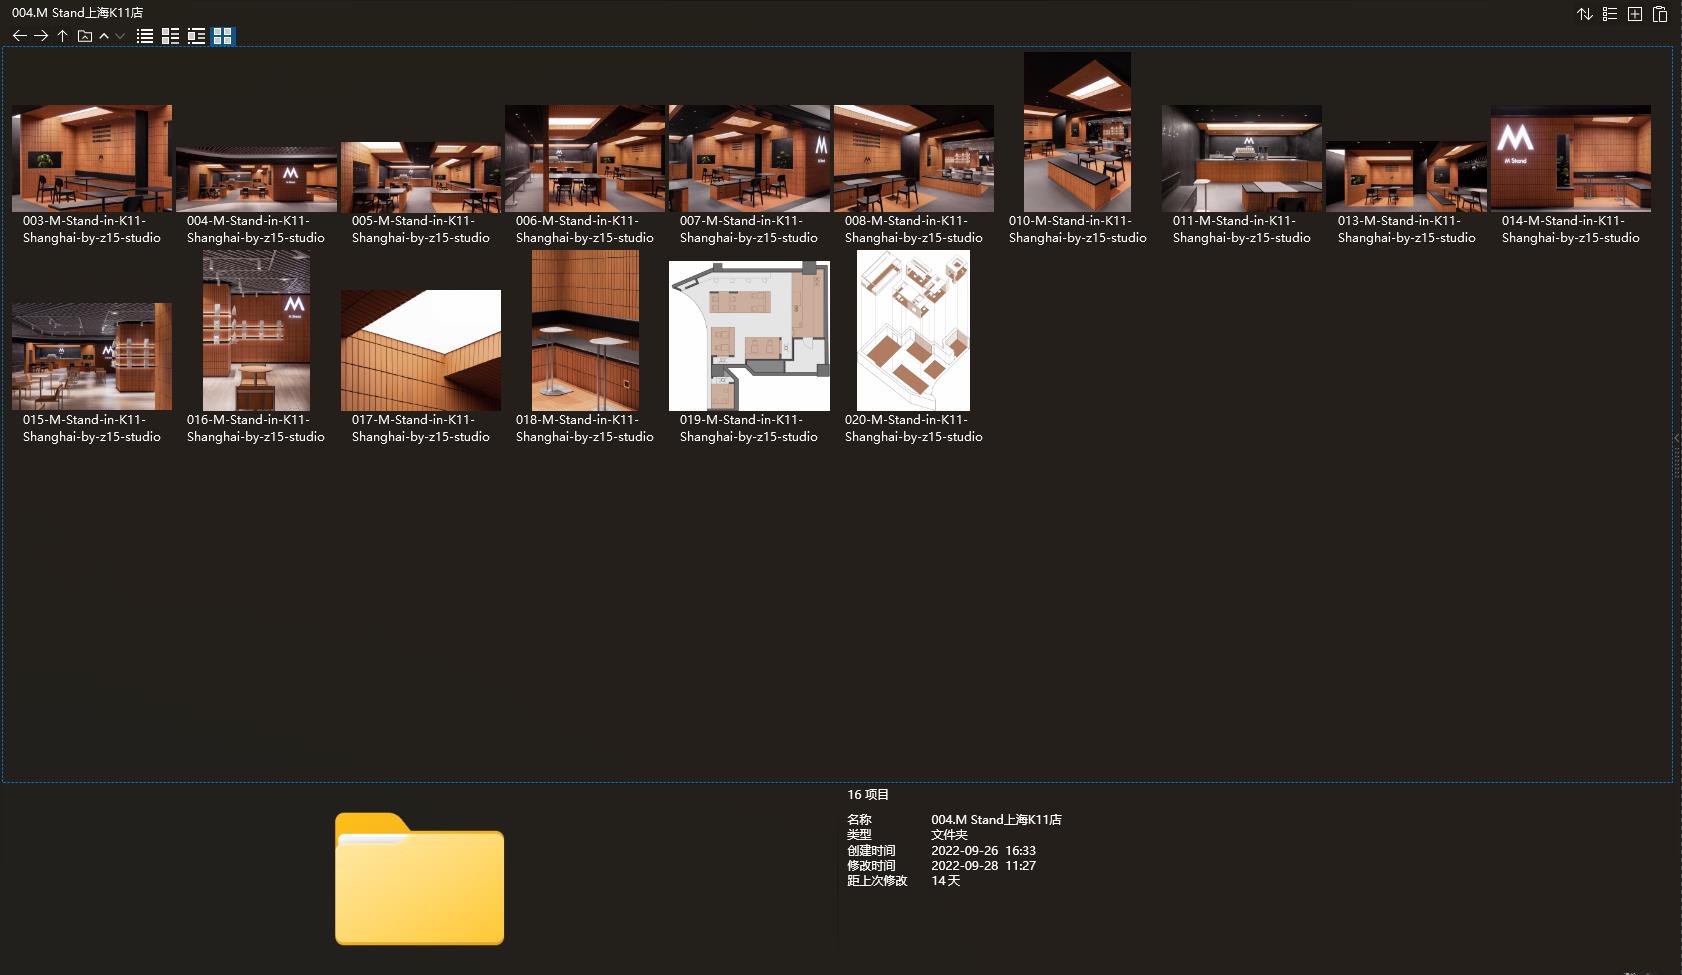This screenshot has height=975, width=1682.
Task: Switch to the third list view with previews
Action: 197,36
